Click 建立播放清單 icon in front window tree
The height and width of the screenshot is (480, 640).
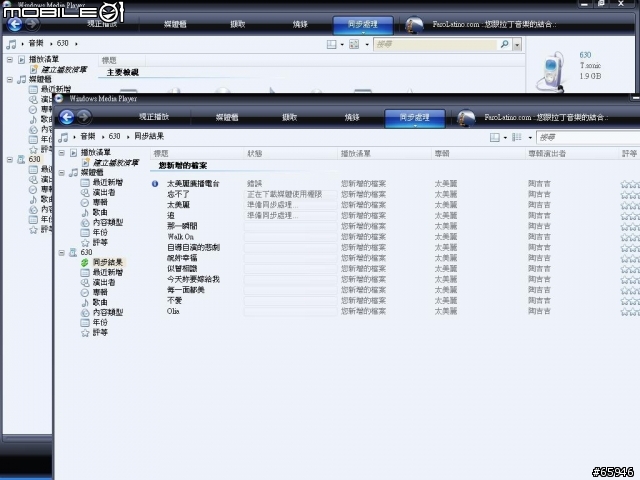(x=86, y=163)
